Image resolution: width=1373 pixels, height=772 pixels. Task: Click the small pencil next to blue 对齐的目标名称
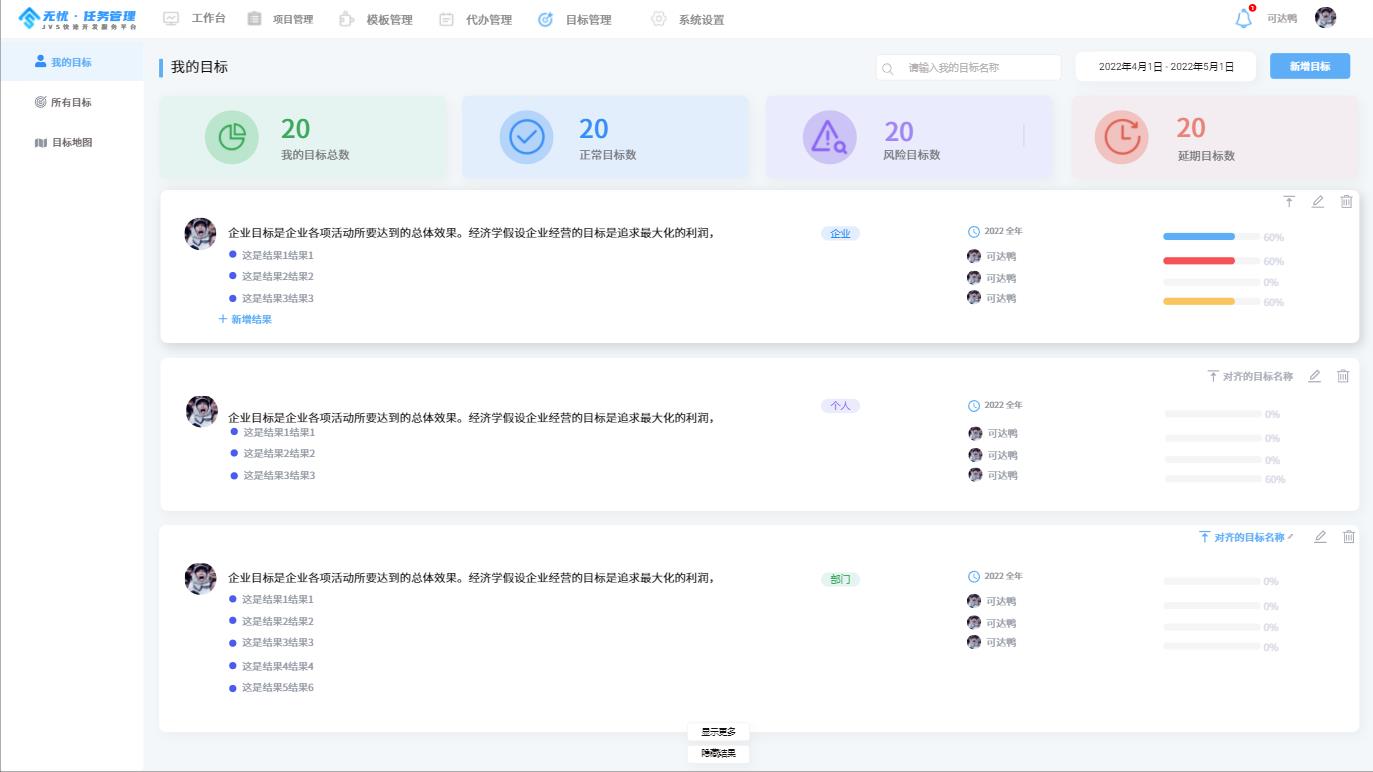tap(1290, 537)
